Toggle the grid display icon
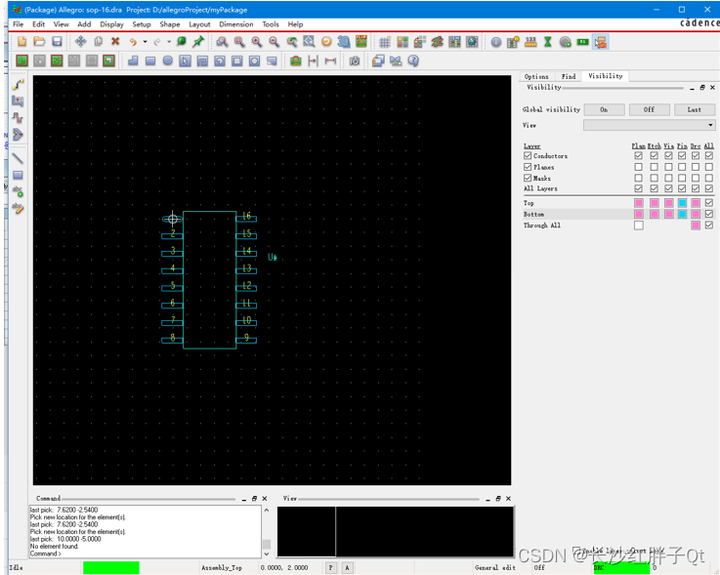Viewport: 720px width, 575px height. pos(384,42)
